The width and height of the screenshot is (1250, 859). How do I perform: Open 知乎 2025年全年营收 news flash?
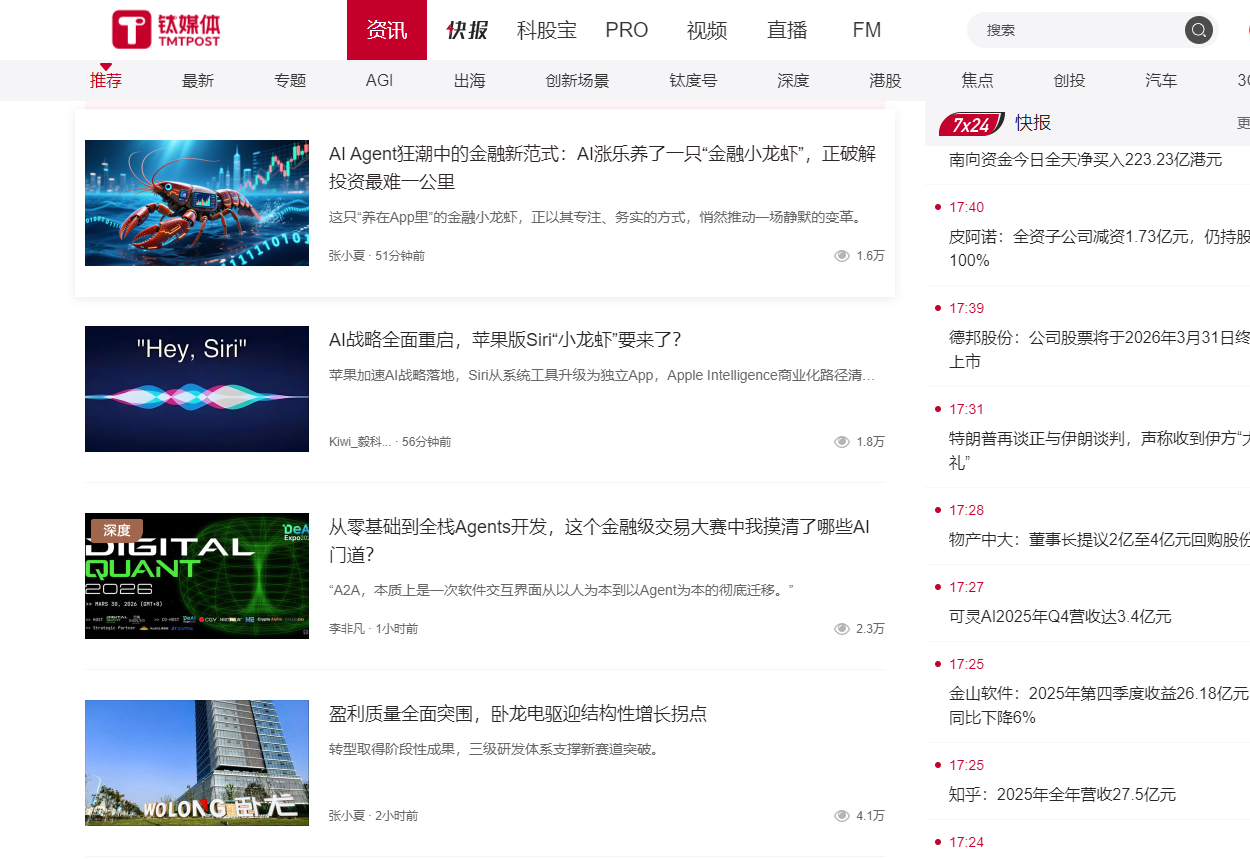point(1062,794)
